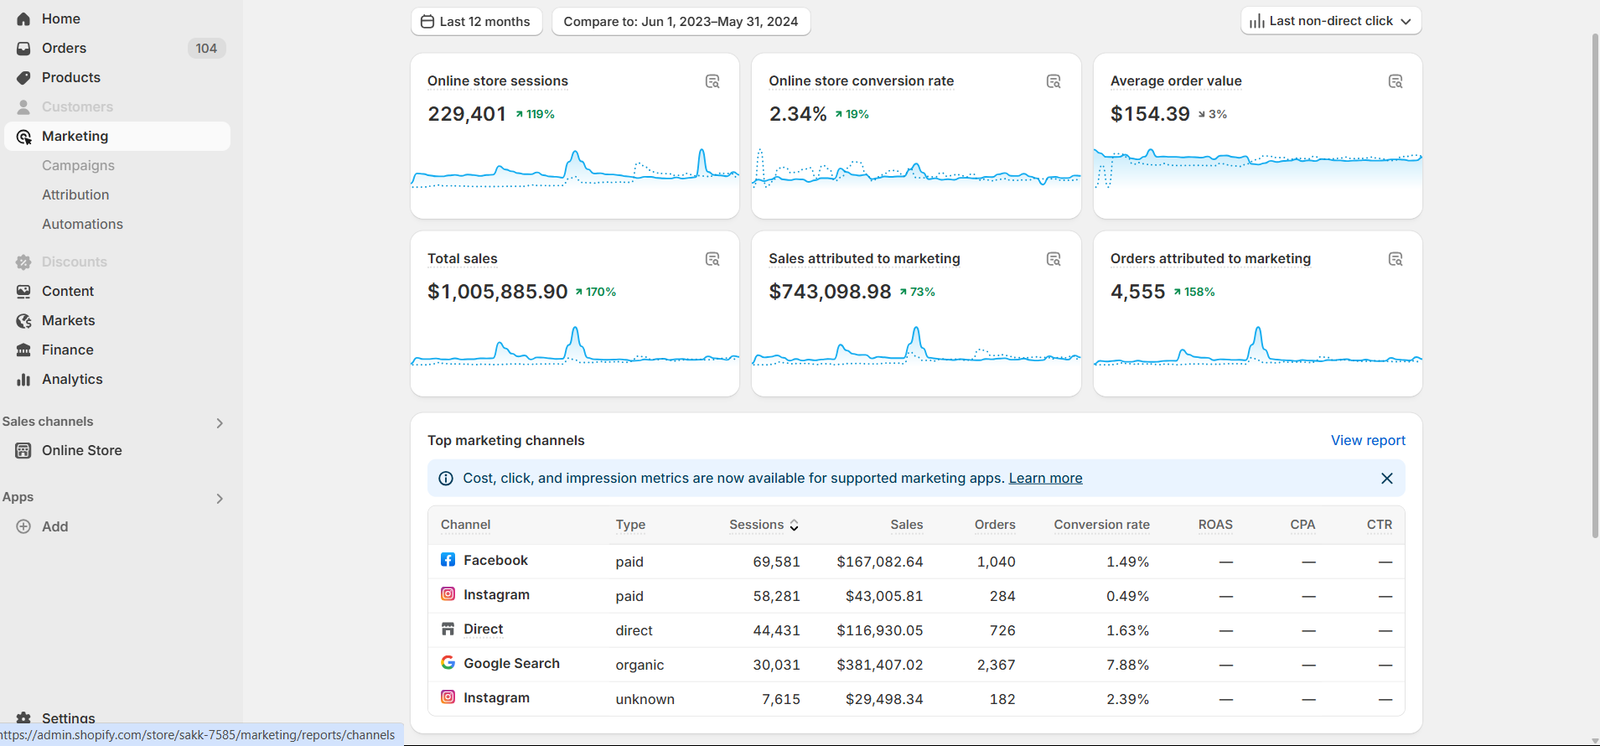Open the Last non-direct click dropdown
Screen dimensions: 1600x746
point(1331,21)
